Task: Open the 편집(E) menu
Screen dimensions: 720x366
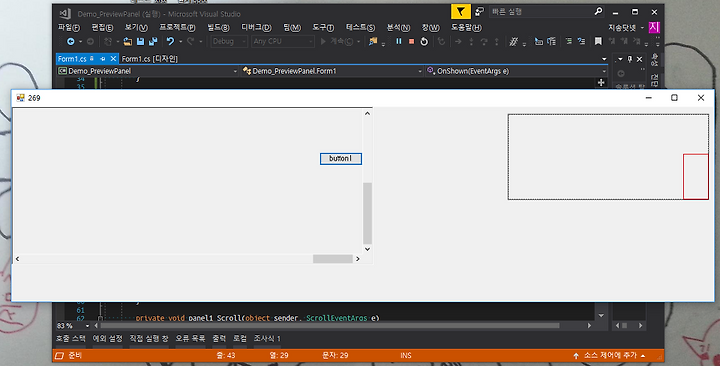Action: pos(102,28)
